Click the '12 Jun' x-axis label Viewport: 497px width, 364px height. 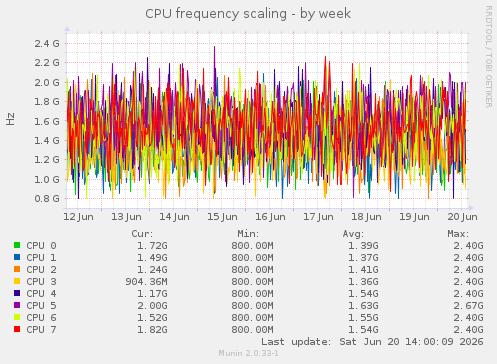point(78,217)
